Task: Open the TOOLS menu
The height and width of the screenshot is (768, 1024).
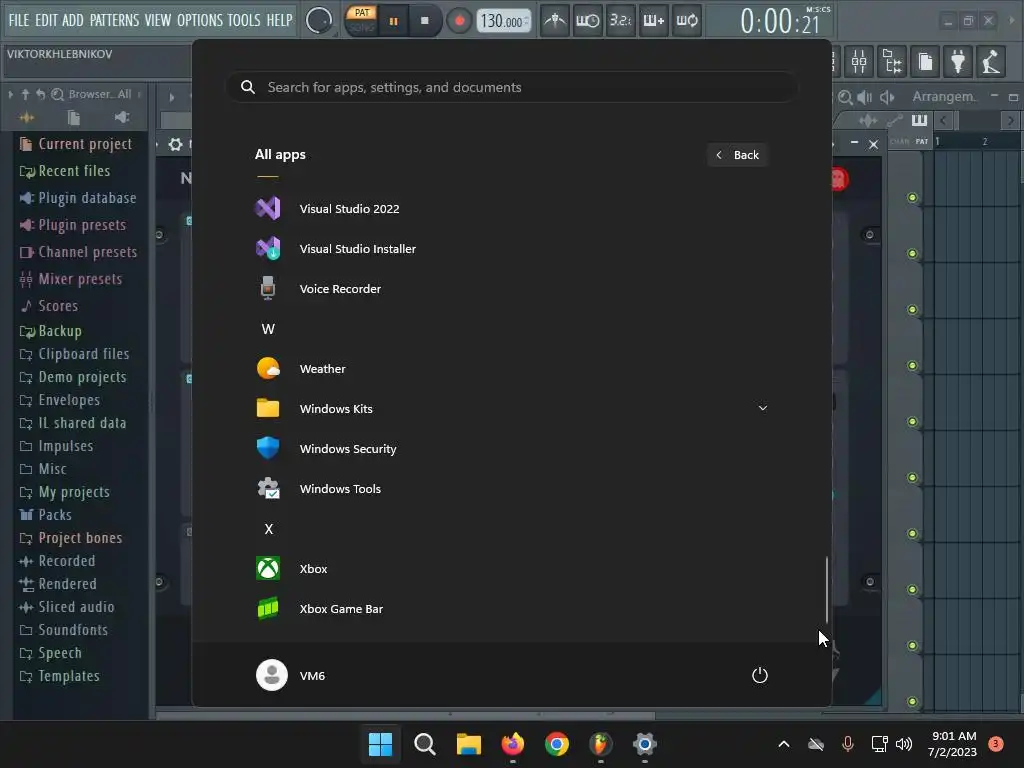Action: coord(244,20)
